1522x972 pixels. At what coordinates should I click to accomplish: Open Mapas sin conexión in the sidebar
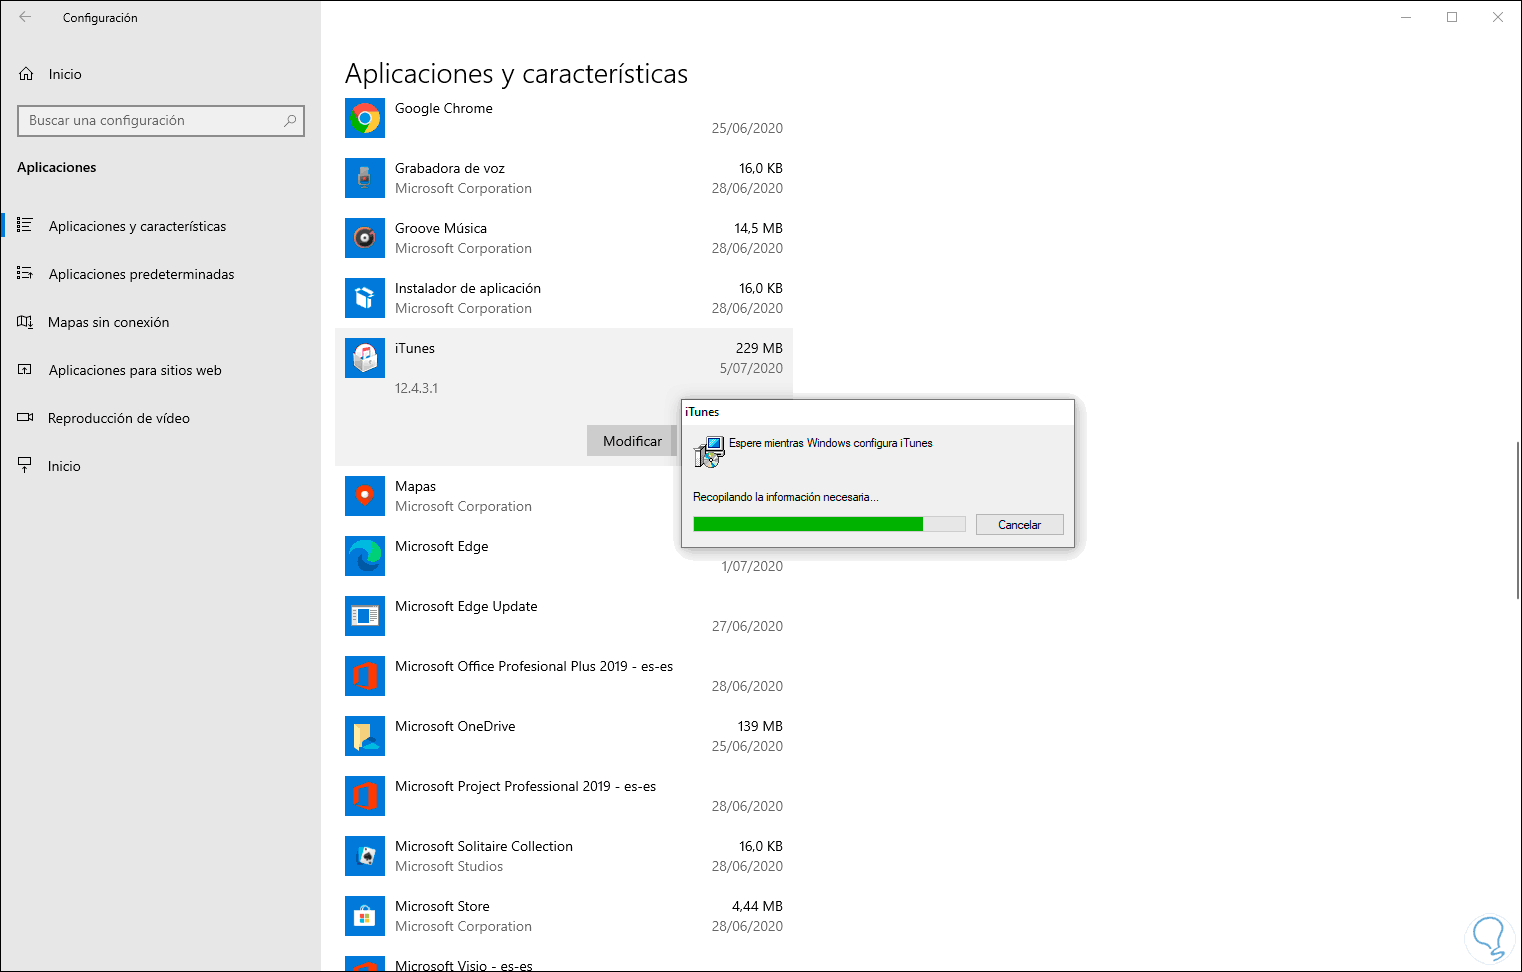pos(160,322)
